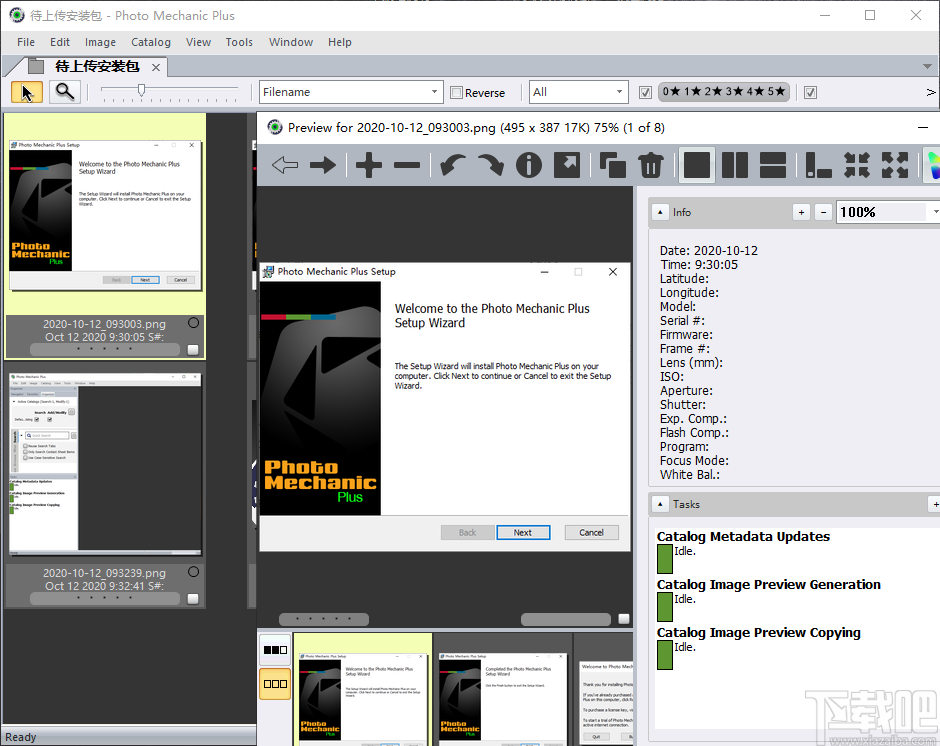Expand toolbar overflow chevron

click(931, 92)
